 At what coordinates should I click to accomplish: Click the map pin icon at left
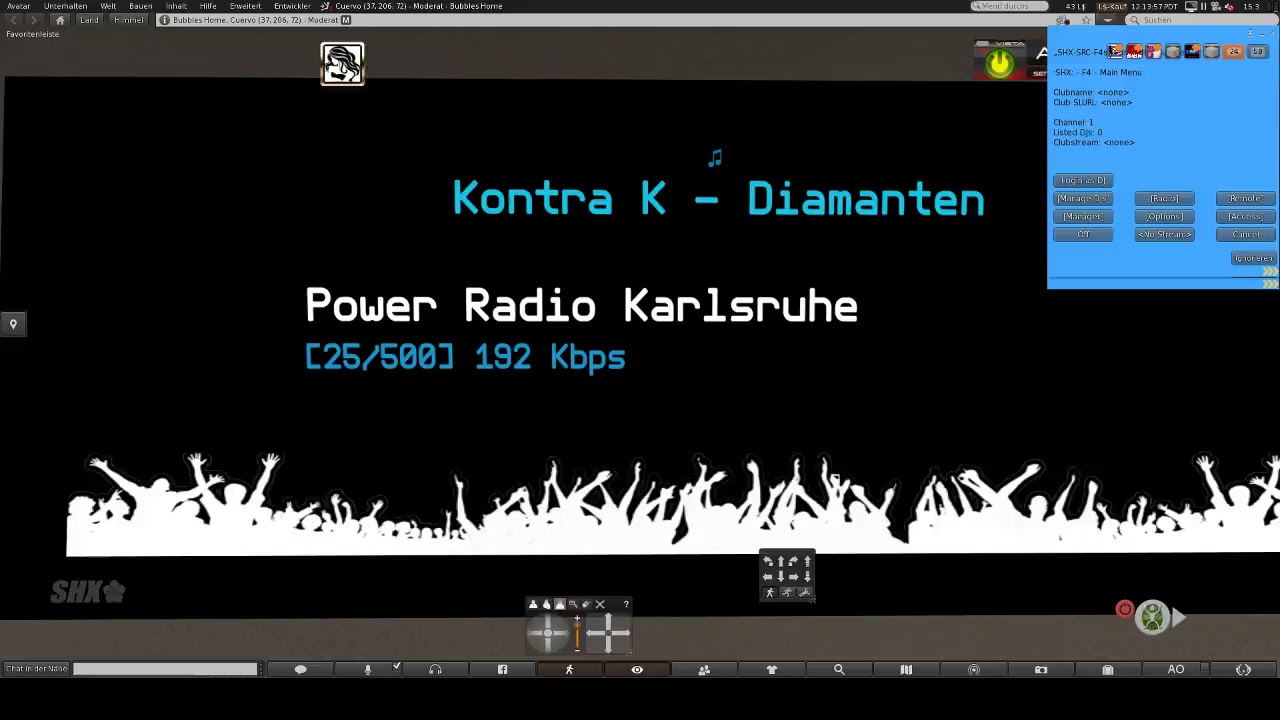13,323
